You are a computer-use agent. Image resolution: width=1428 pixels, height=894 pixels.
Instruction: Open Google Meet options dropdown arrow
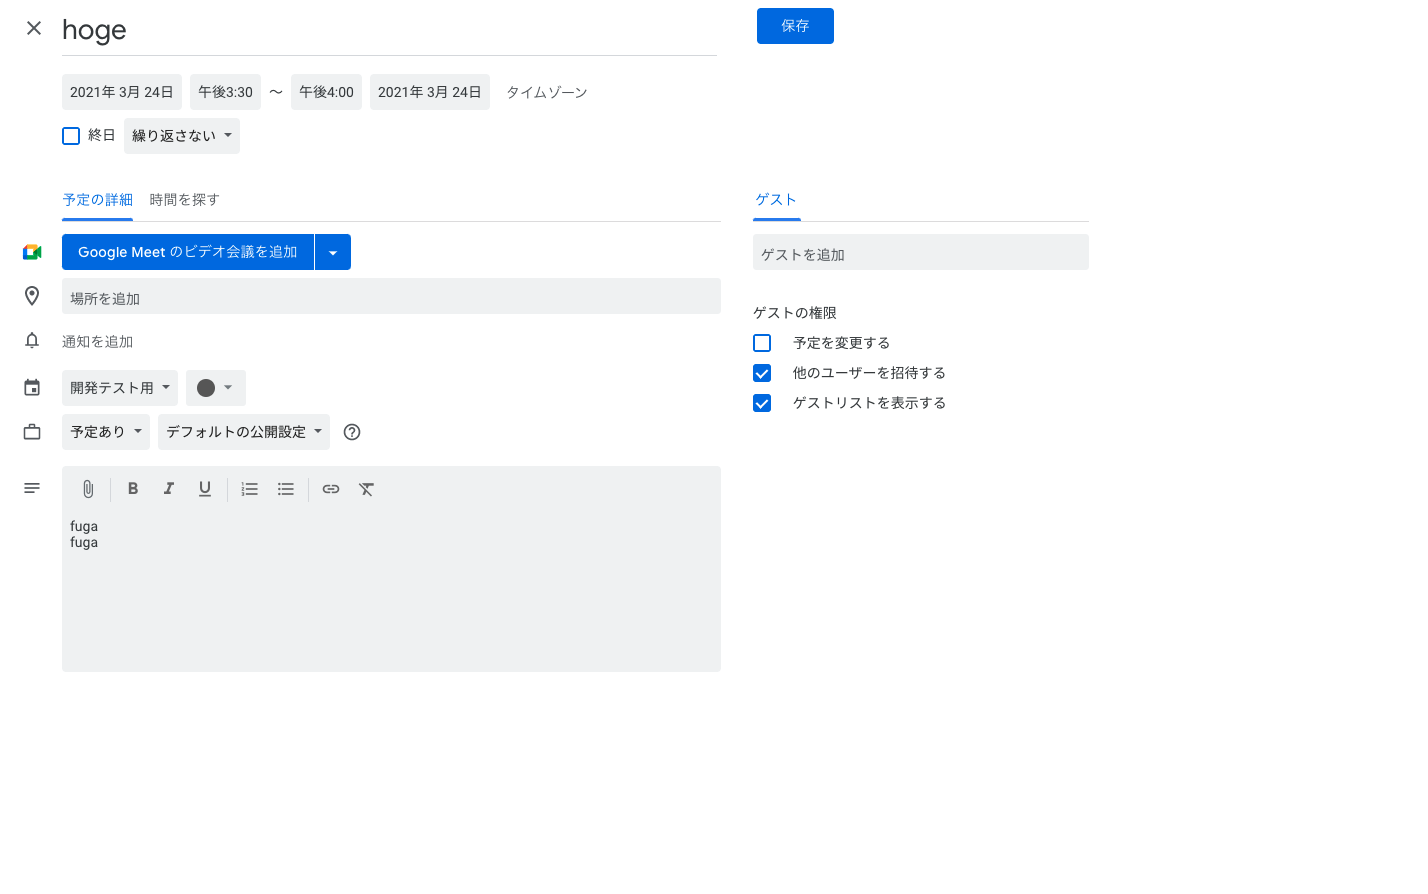(x=333, y=252)
